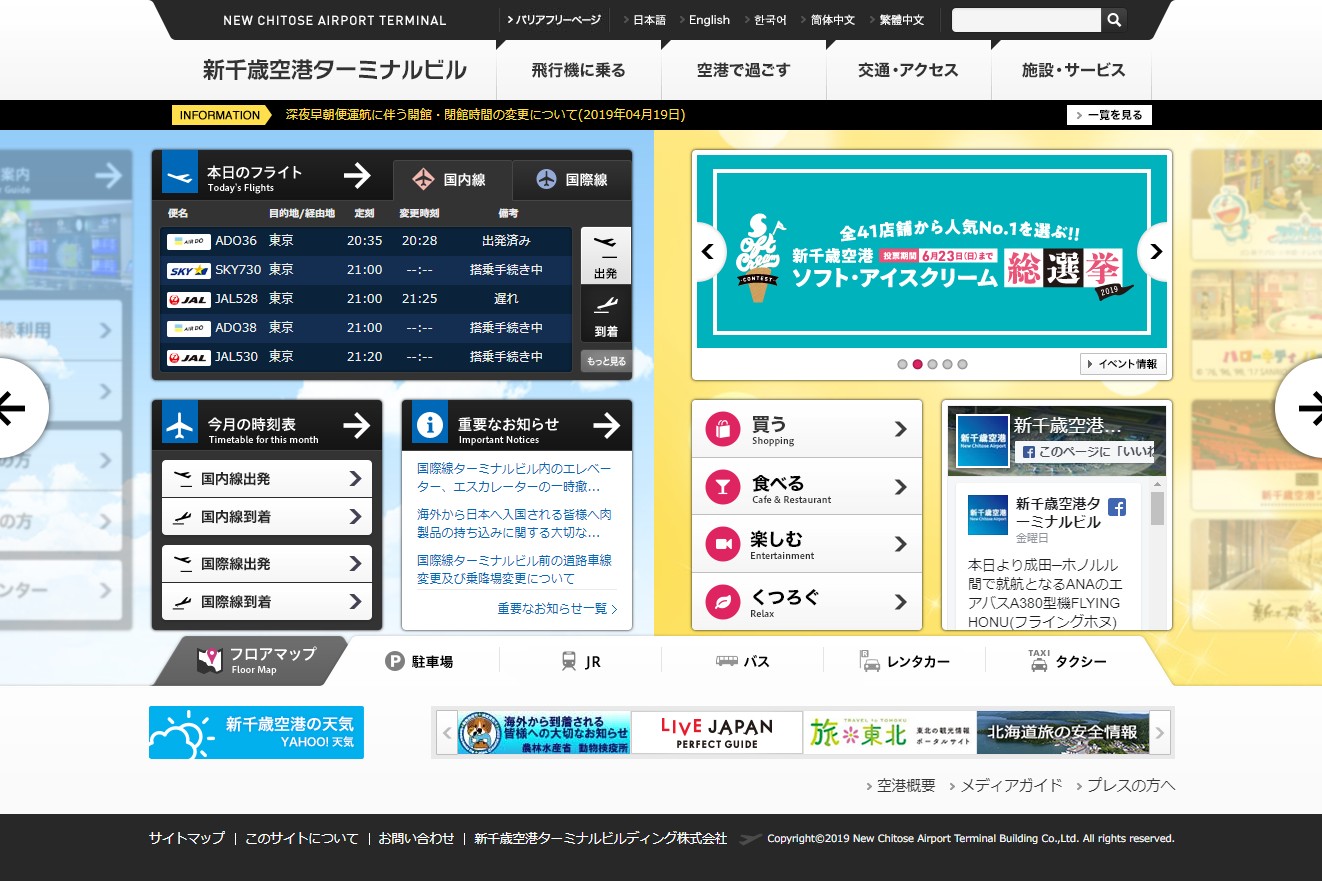This screenshot has width=1322, height=881.
Task: Open the 飛行機に乗る menu
Action: 579,70
